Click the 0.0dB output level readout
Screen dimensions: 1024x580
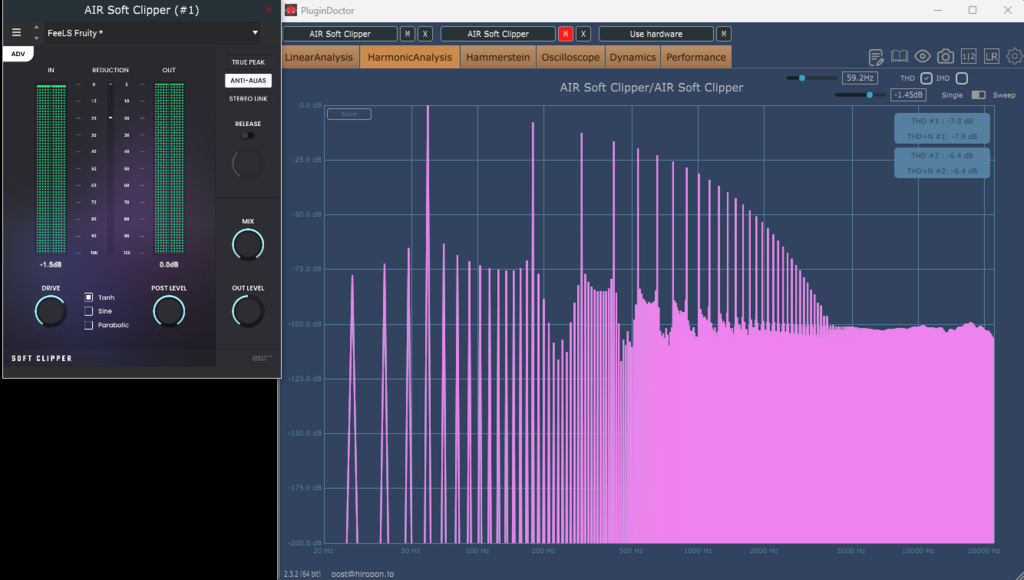pyautogui.click(x=169, y=265)
